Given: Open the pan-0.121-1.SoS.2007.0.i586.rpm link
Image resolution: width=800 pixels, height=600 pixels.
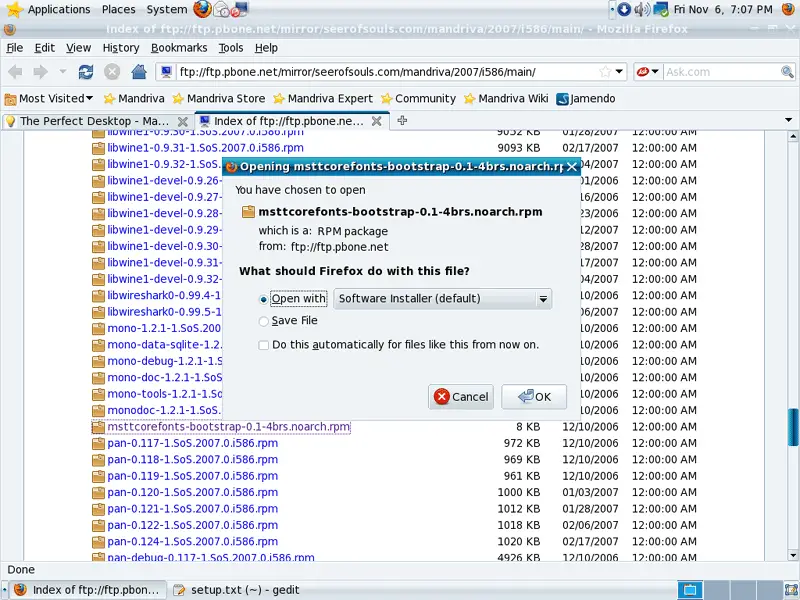Looking at the screenshot, I should click(192, 509).
